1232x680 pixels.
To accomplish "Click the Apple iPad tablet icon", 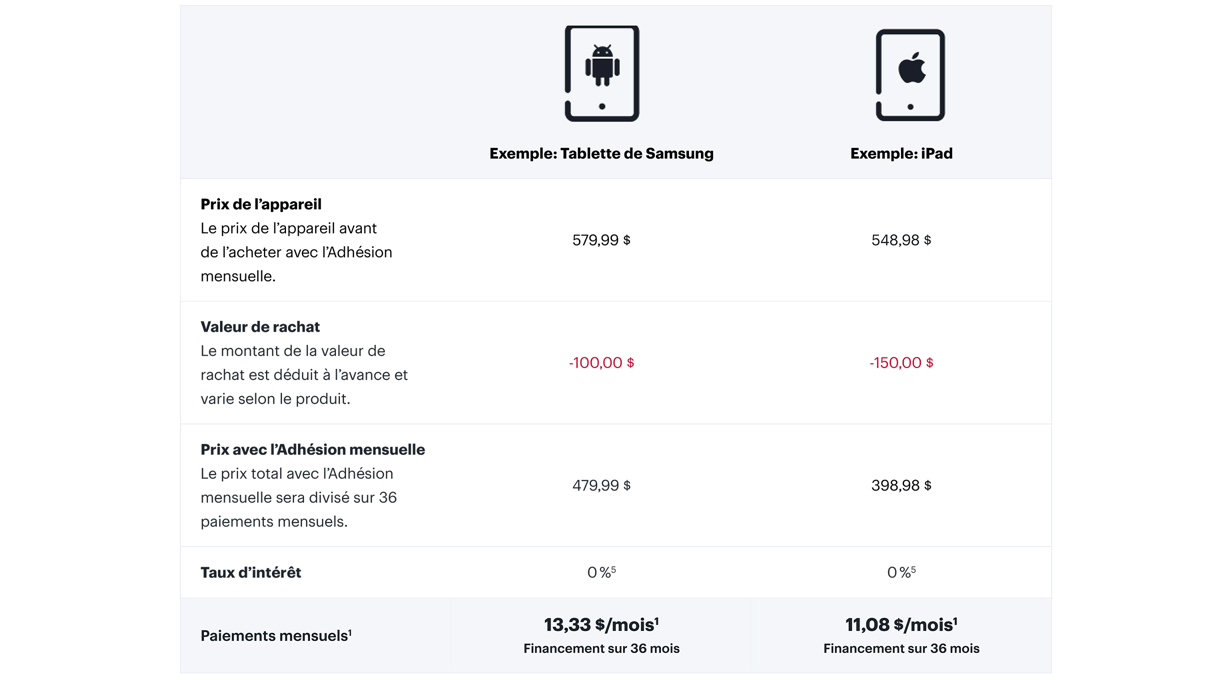I will (x=910, y=75).
